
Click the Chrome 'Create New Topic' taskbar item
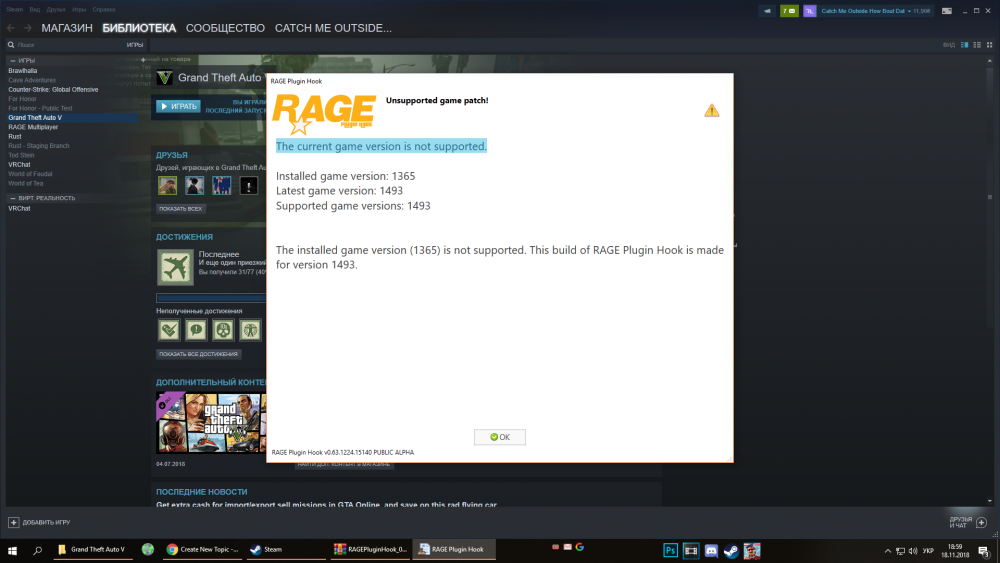coord(203,550)
